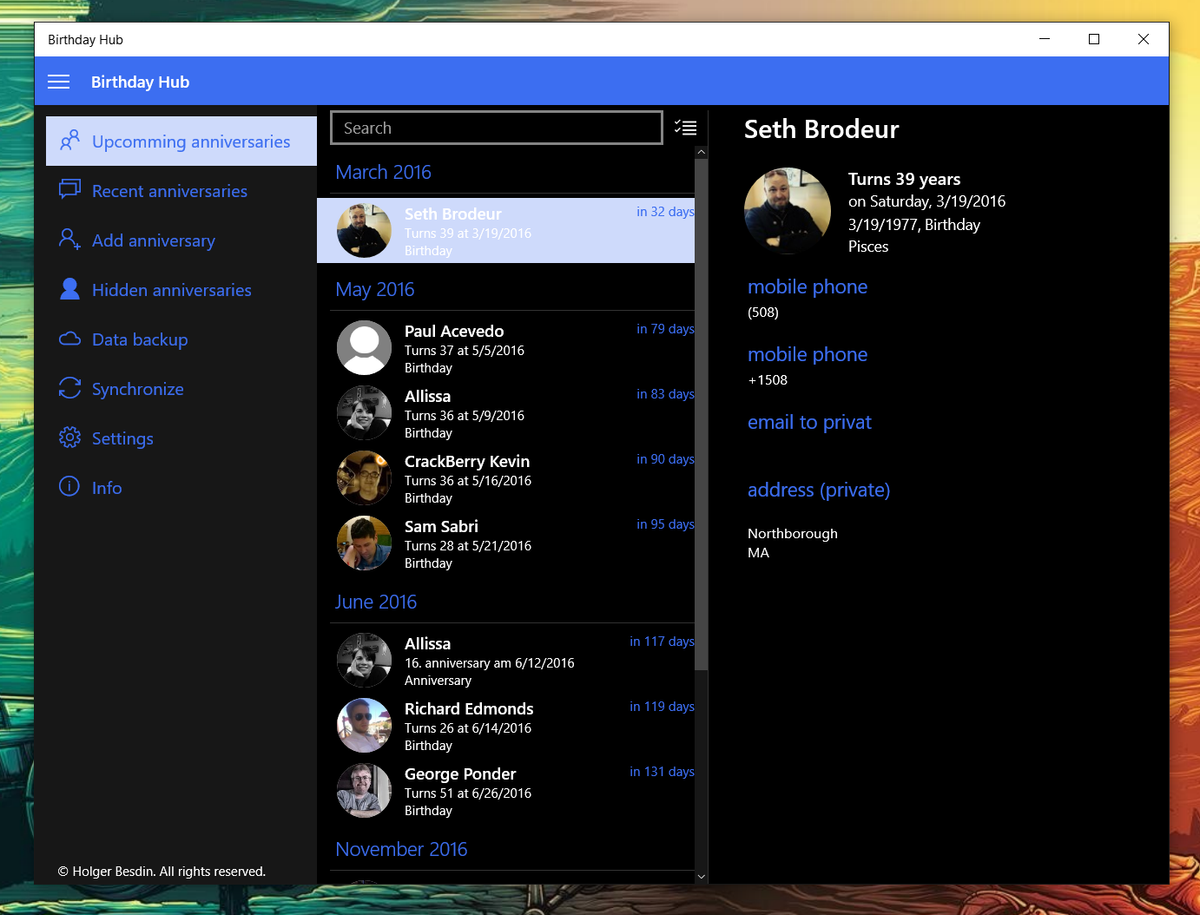Click the scroll-up chevron above the list

click(701, 151)
